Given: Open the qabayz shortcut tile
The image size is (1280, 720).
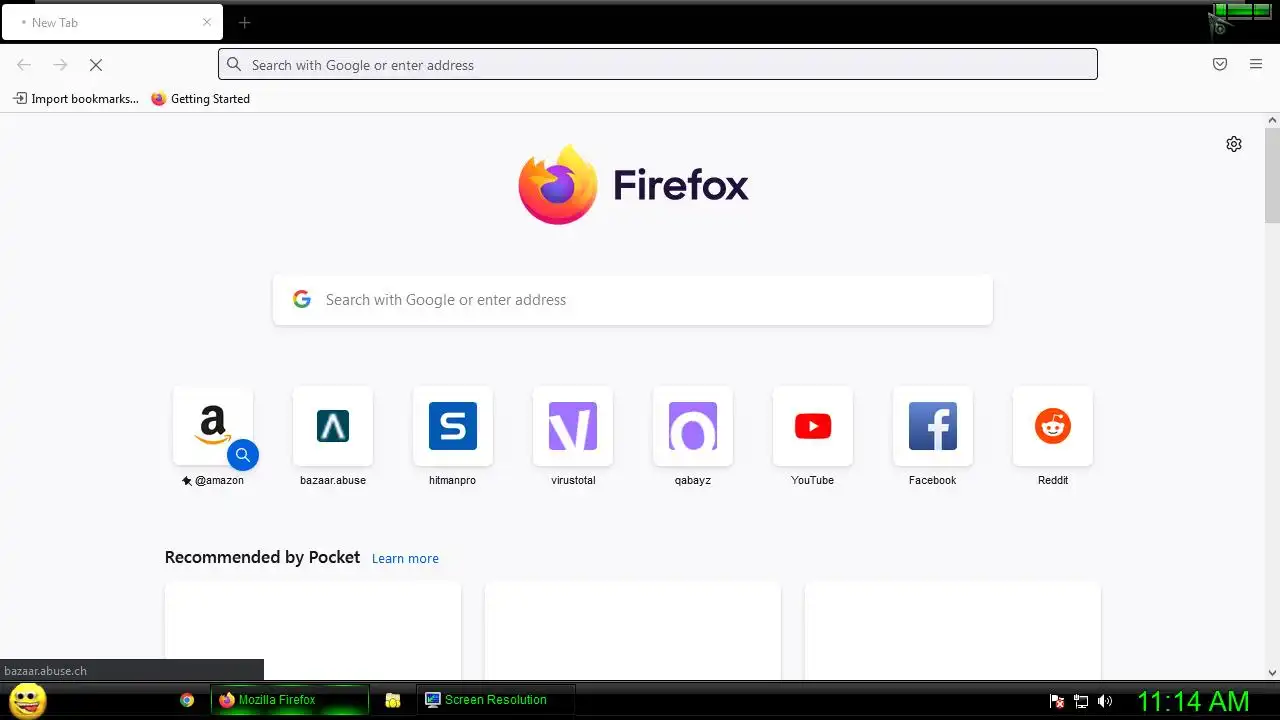Looking at the screenshot, I should click(693, 426).
